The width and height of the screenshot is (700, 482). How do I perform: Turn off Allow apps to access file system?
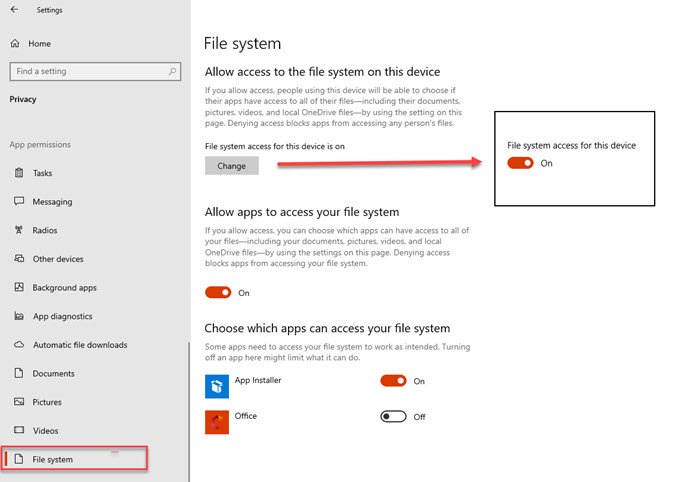click(218, 293)
